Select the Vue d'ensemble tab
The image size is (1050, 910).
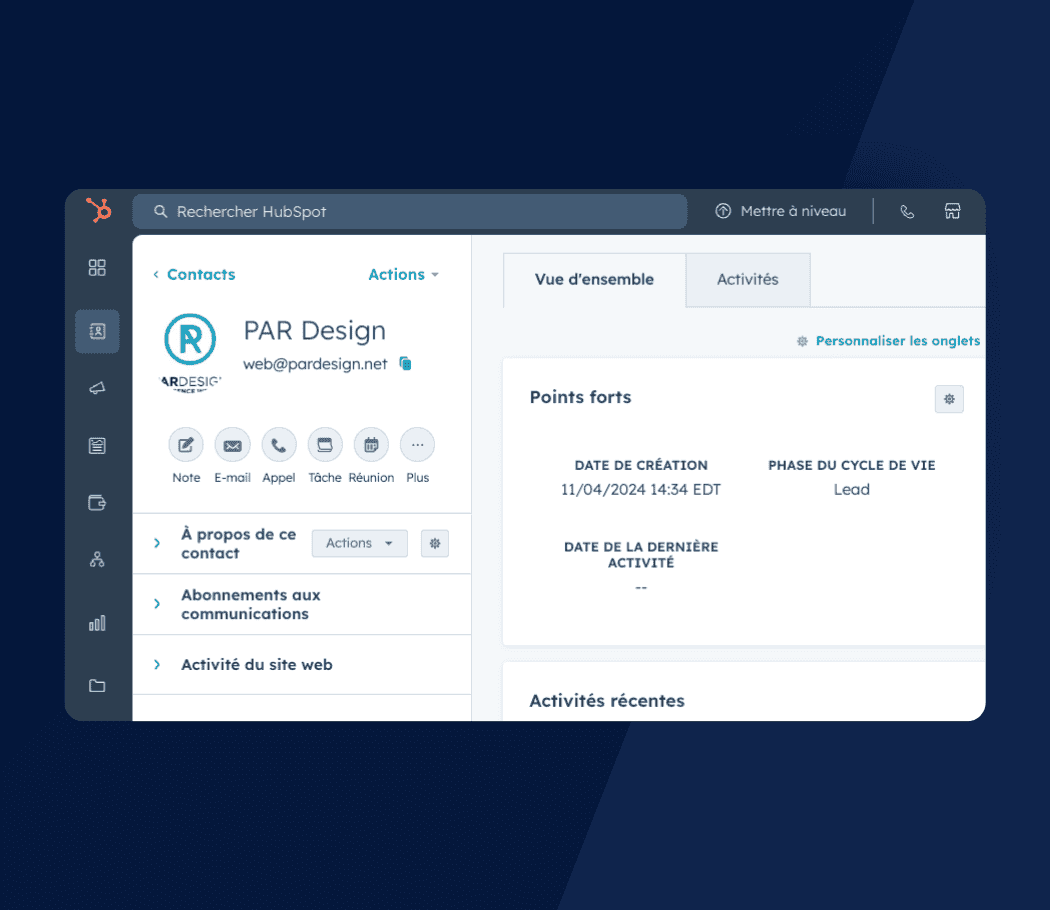594,280
